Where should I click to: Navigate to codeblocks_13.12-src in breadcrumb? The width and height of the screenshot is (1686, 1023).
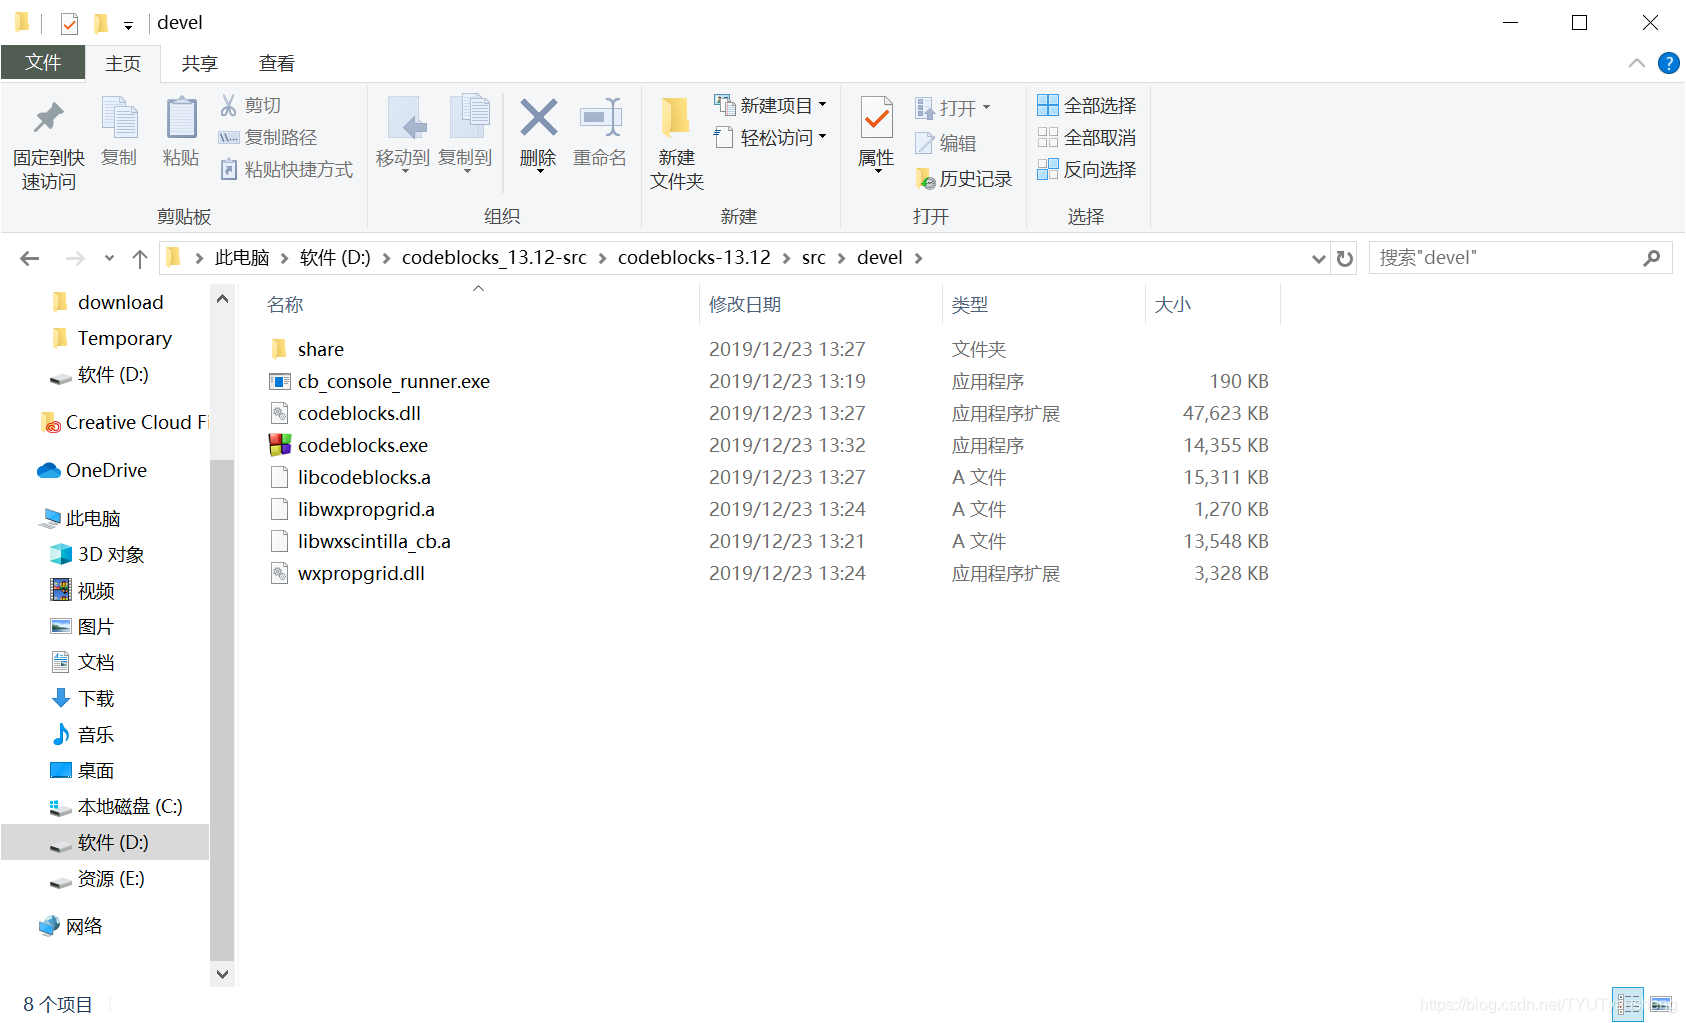(x=494, y=258)
